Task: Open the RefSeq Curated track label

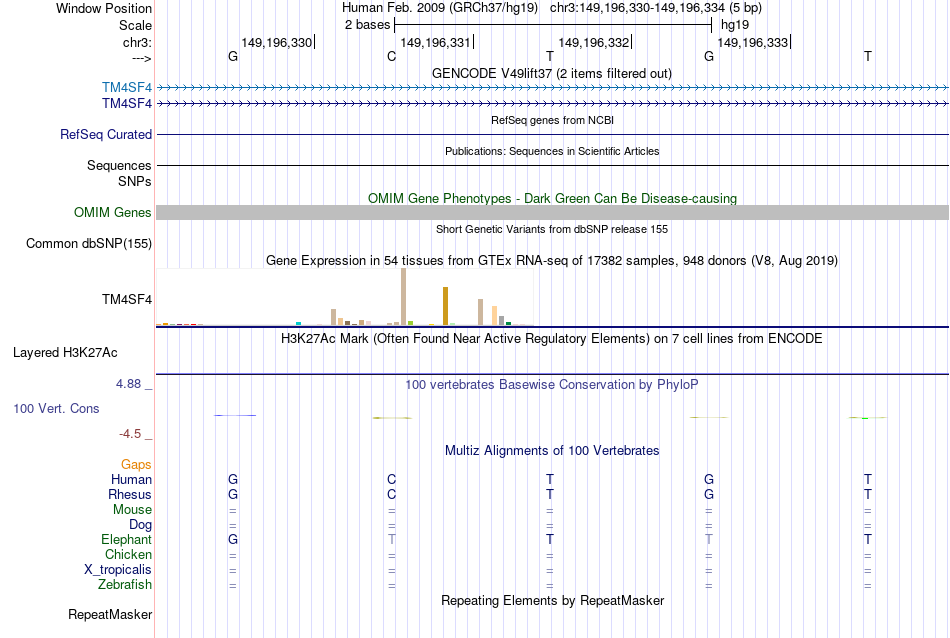Action: (105, 135)
